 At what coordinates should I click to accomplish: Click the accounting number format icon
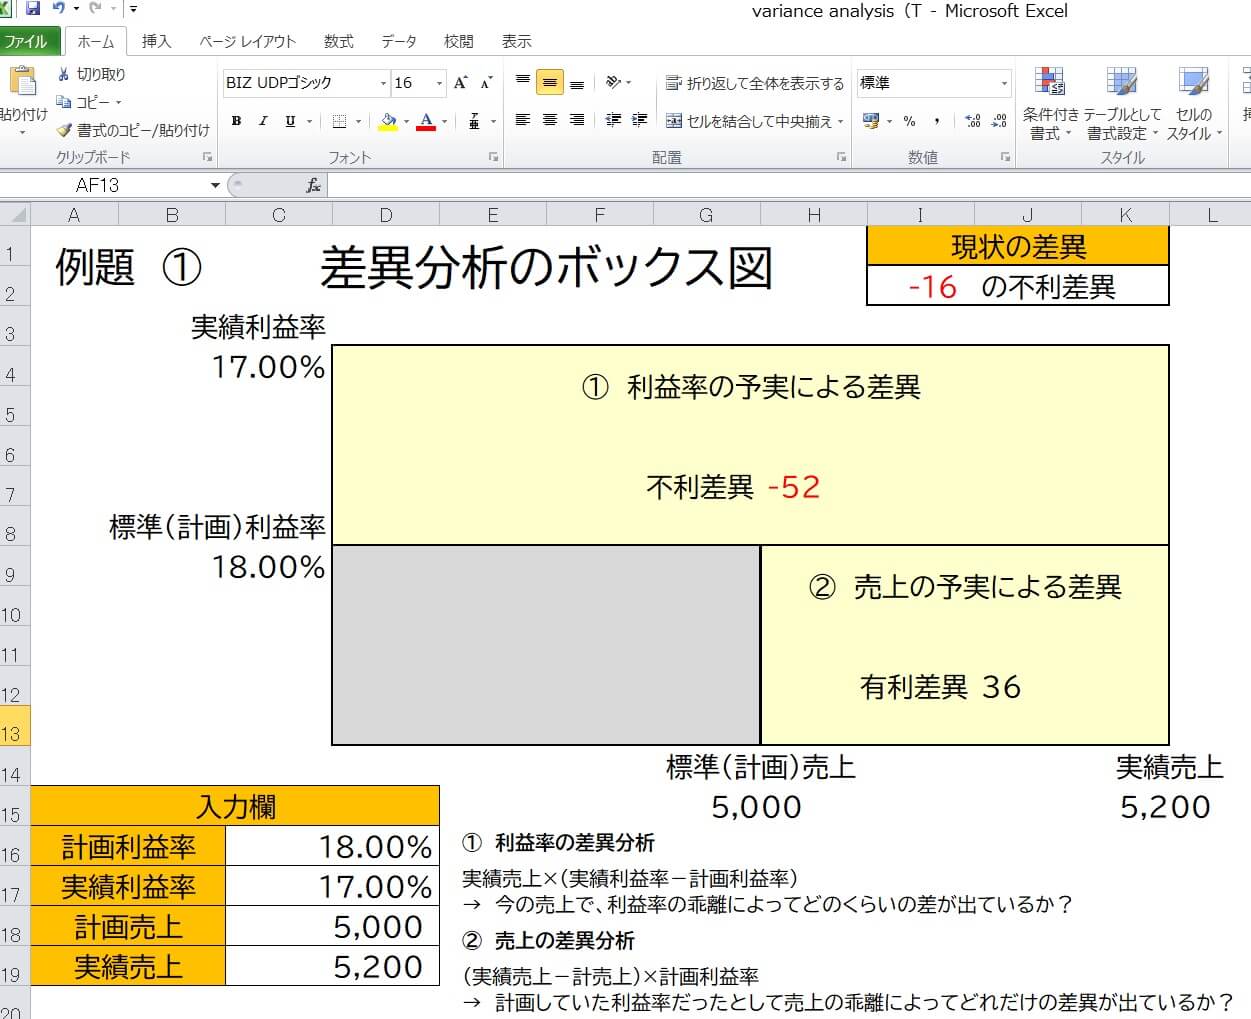pos(871,121)
